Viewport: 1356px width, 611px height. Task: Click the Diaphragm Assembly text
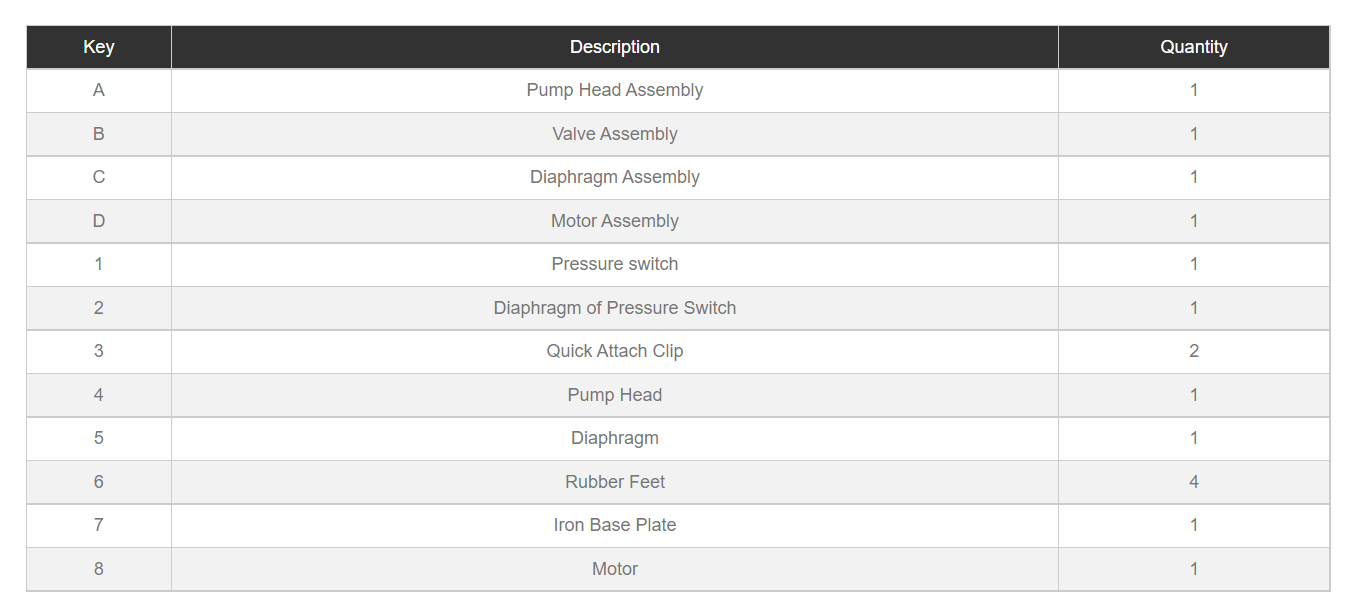click(615, 177)
